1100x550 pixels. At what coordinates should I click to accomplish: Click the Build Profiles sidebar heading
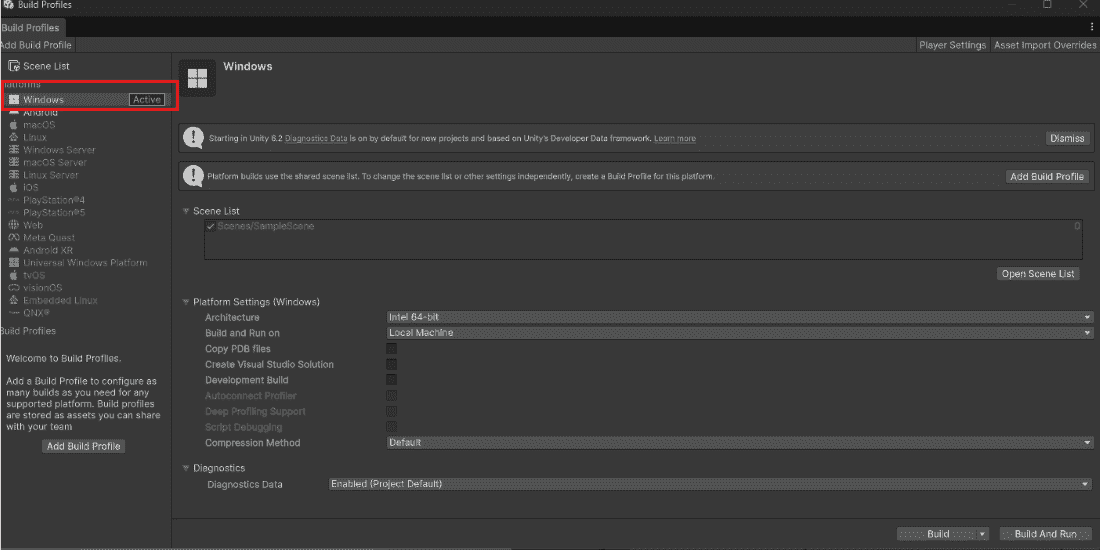(28, 331)
